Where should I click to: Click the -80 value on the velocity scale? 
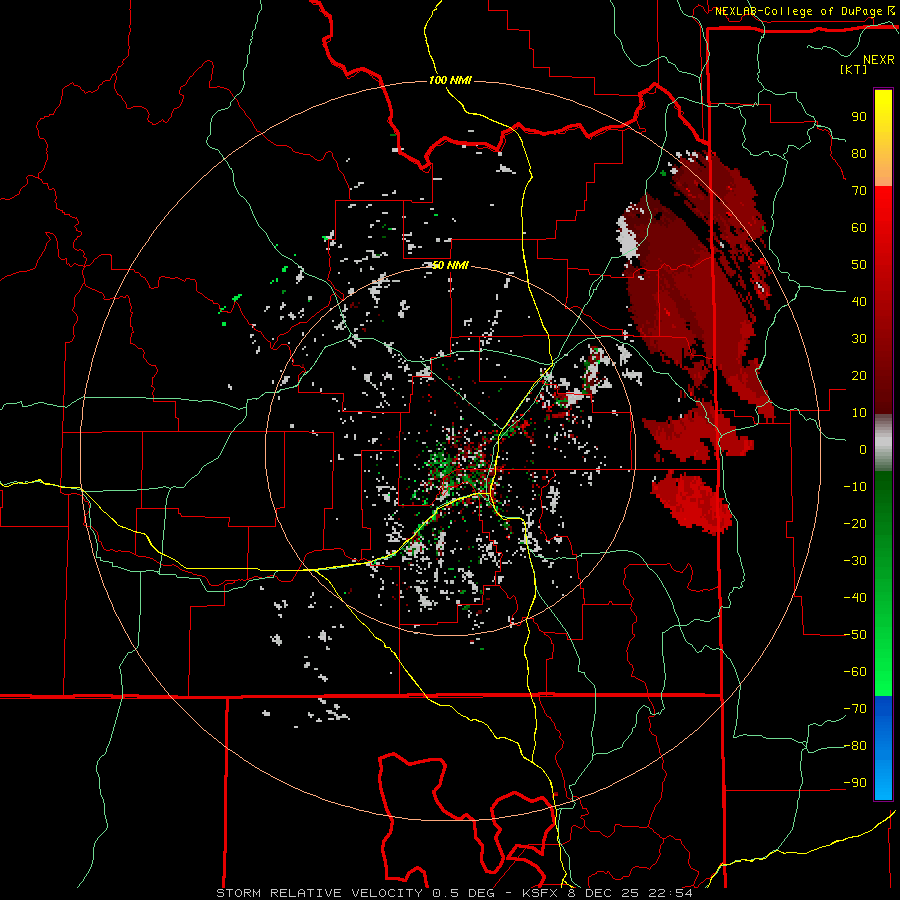(855, 746)
